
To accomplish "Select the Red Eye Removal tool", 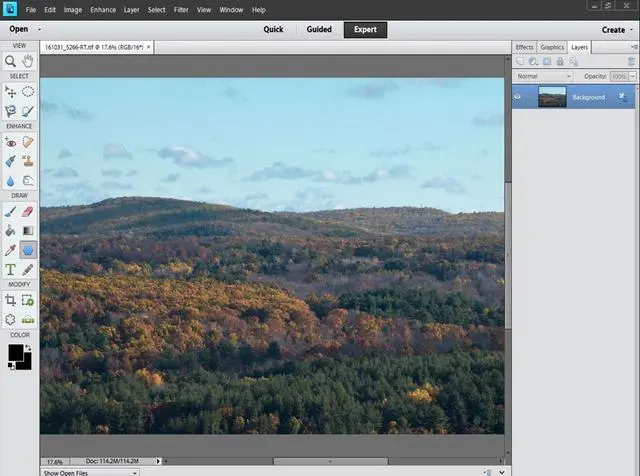I will 10,142.
